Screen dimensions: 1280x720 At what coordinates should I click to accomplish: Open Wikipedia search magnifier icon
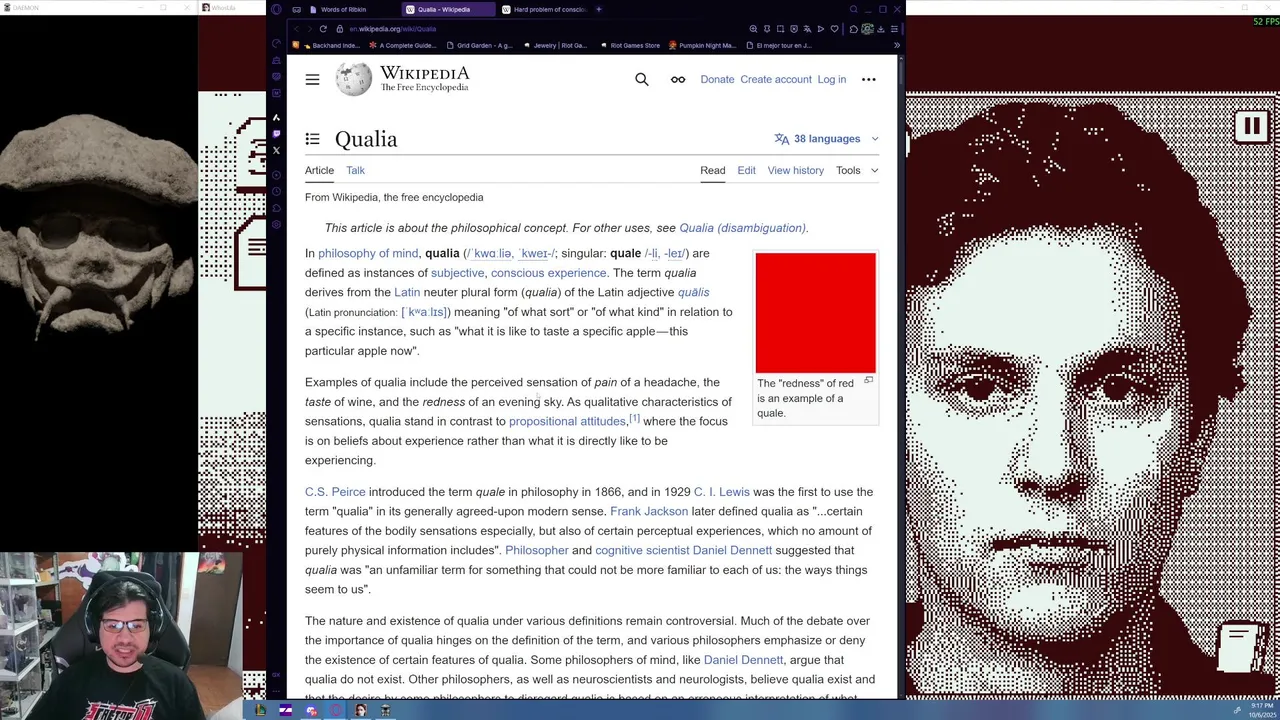[642, 79]
